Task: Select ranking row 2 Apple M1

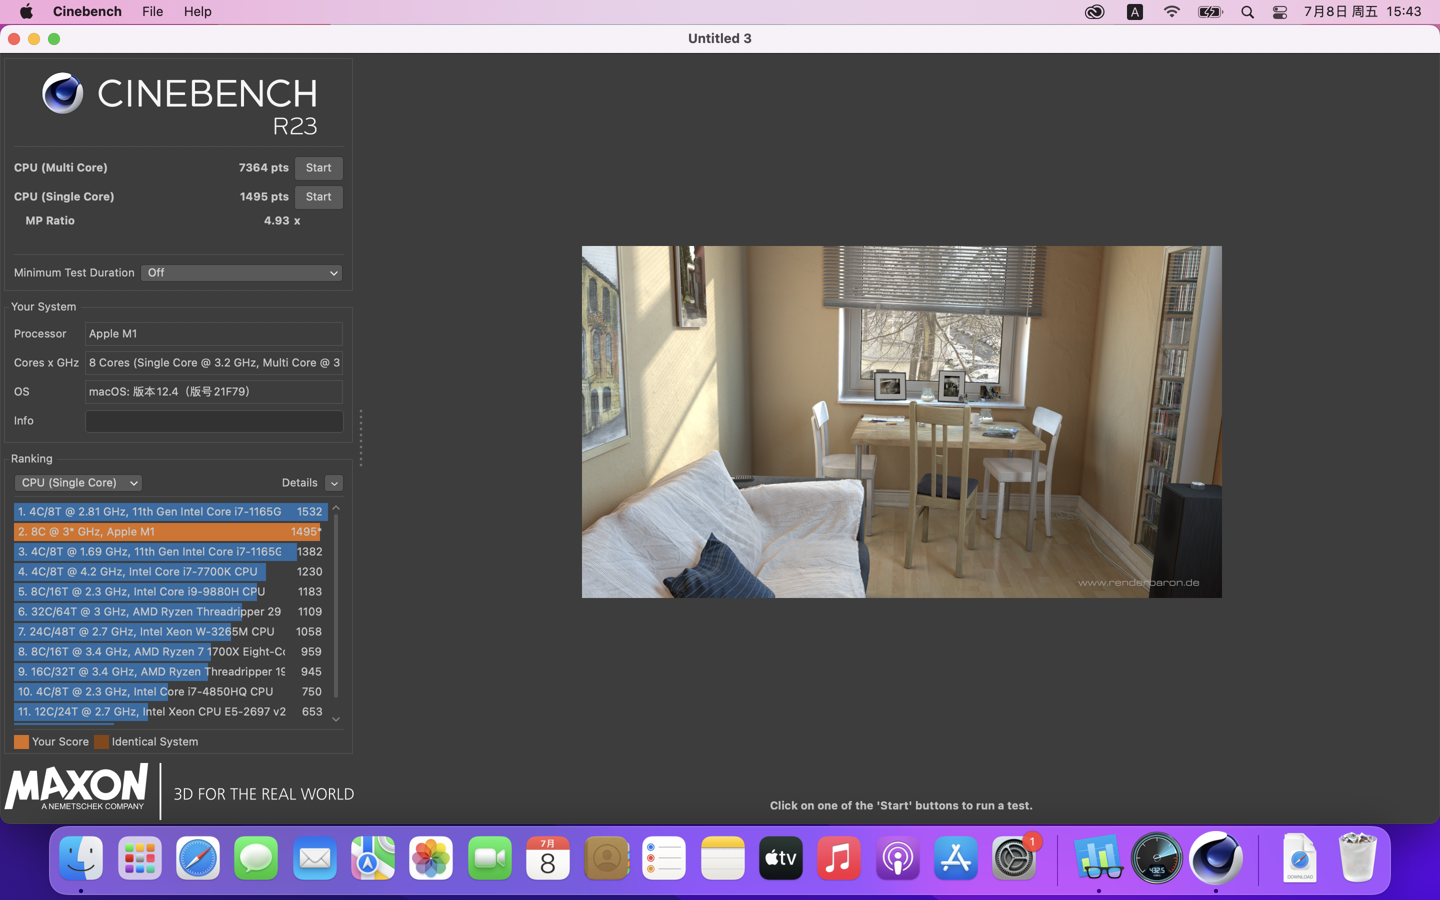Action: pyautogui.click(x=170, y=532)
